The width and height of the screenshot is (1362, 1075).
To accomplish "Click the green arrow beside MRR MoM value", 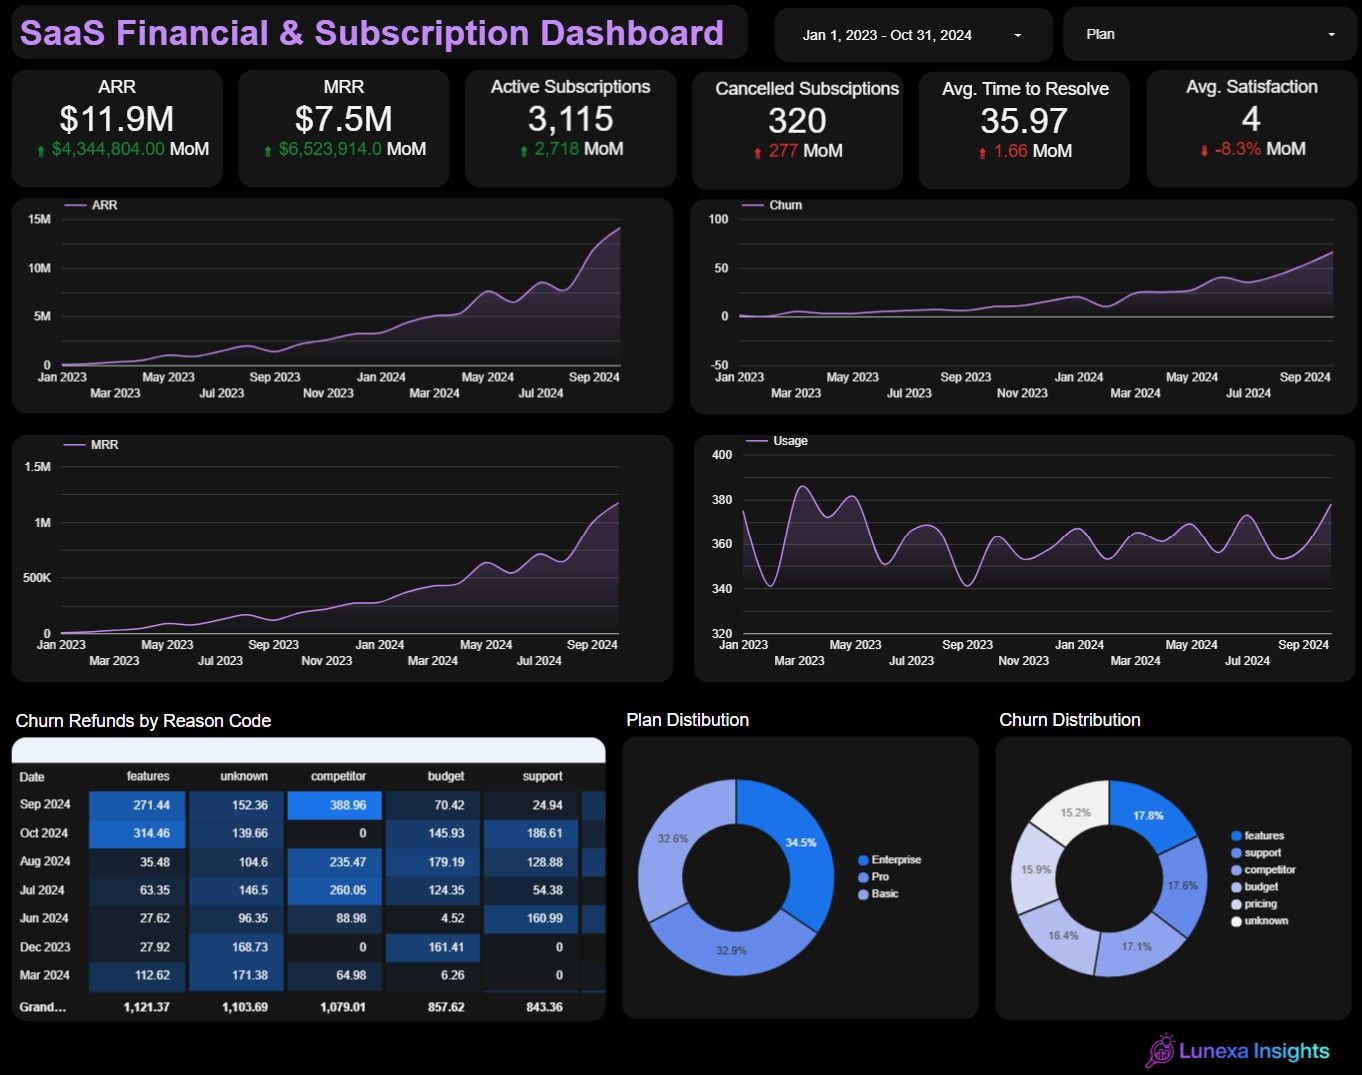I will (x=268, y=151).
